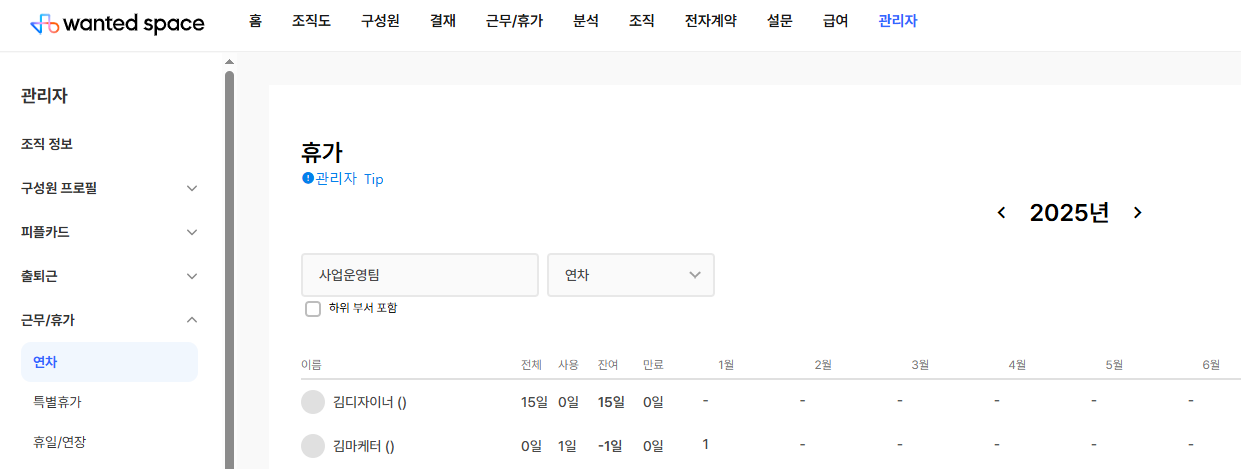The image size is (1241, 469).
Task: Open the Tip link
Action: pos(373,179)
